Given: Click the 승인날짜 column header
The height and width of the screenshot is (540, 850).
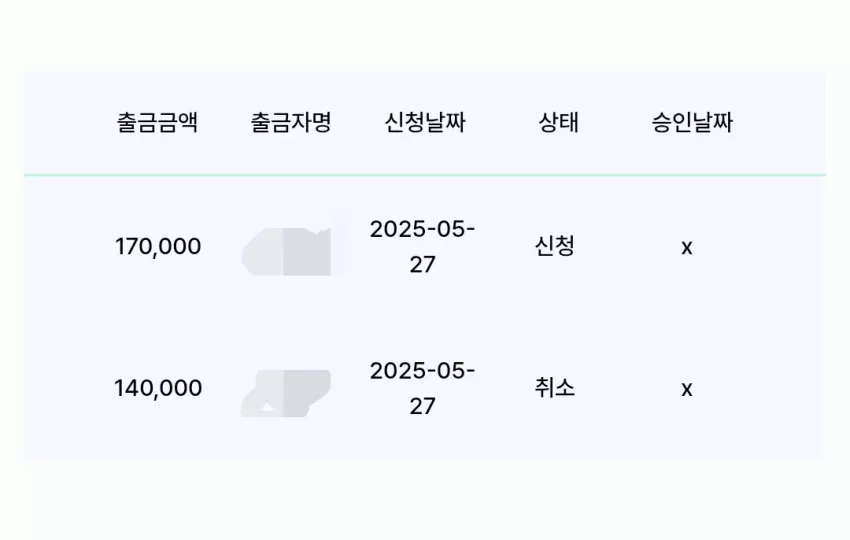Looking at the screenshot, I should click(x=692, y=122).
